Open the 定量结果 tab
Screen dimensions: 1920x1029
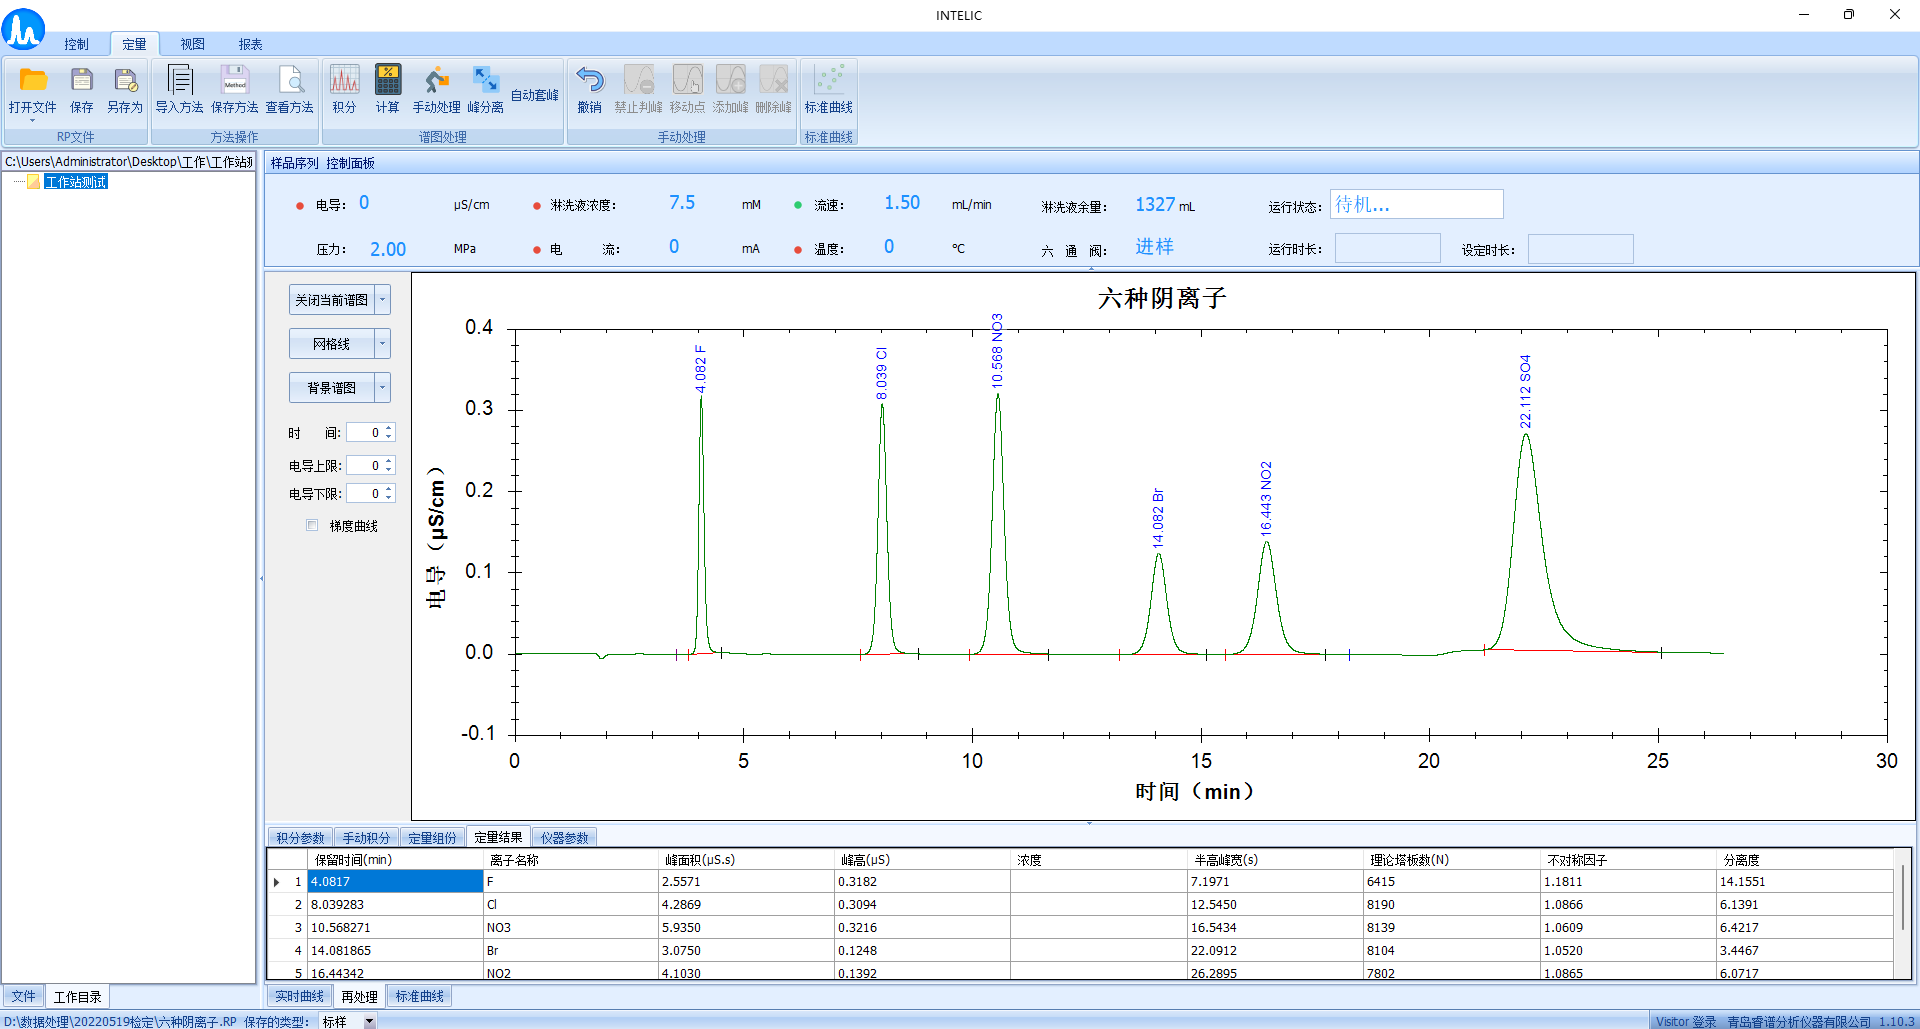pyautogui.click(x=498, y=837)
